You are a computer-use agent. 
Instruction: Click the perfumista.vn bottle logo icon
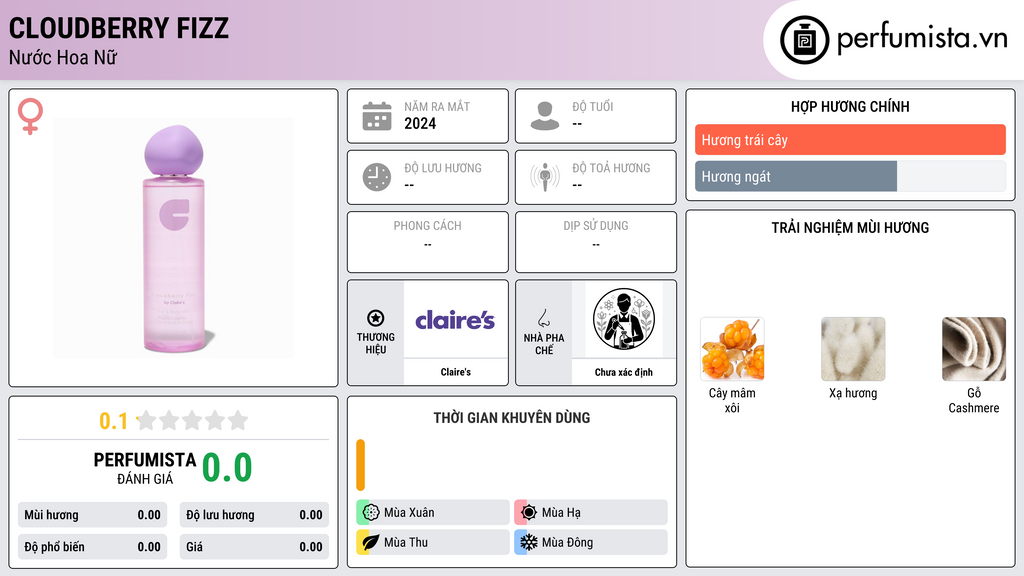[x=804, y=40]
